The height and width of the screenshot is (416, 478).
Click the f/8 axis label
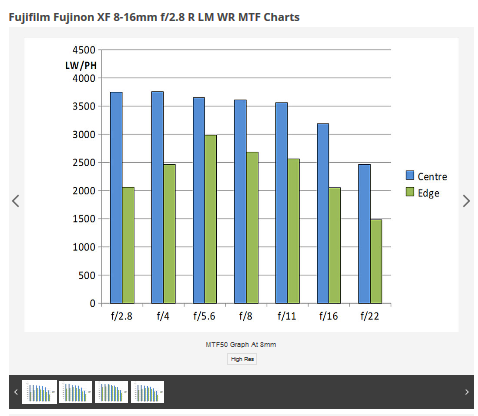tap(246, 316)
